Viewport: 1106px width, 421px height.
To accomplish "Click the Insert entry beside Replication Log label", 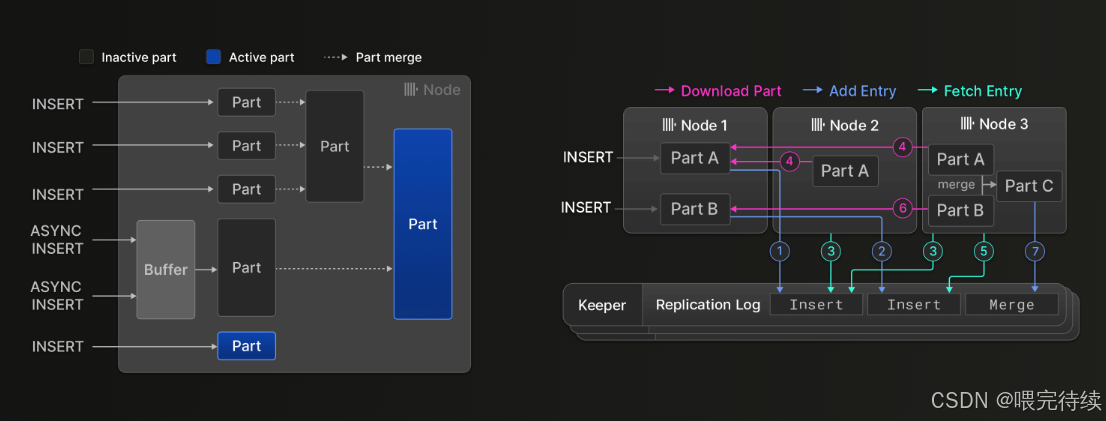I will tap(816, 305).
